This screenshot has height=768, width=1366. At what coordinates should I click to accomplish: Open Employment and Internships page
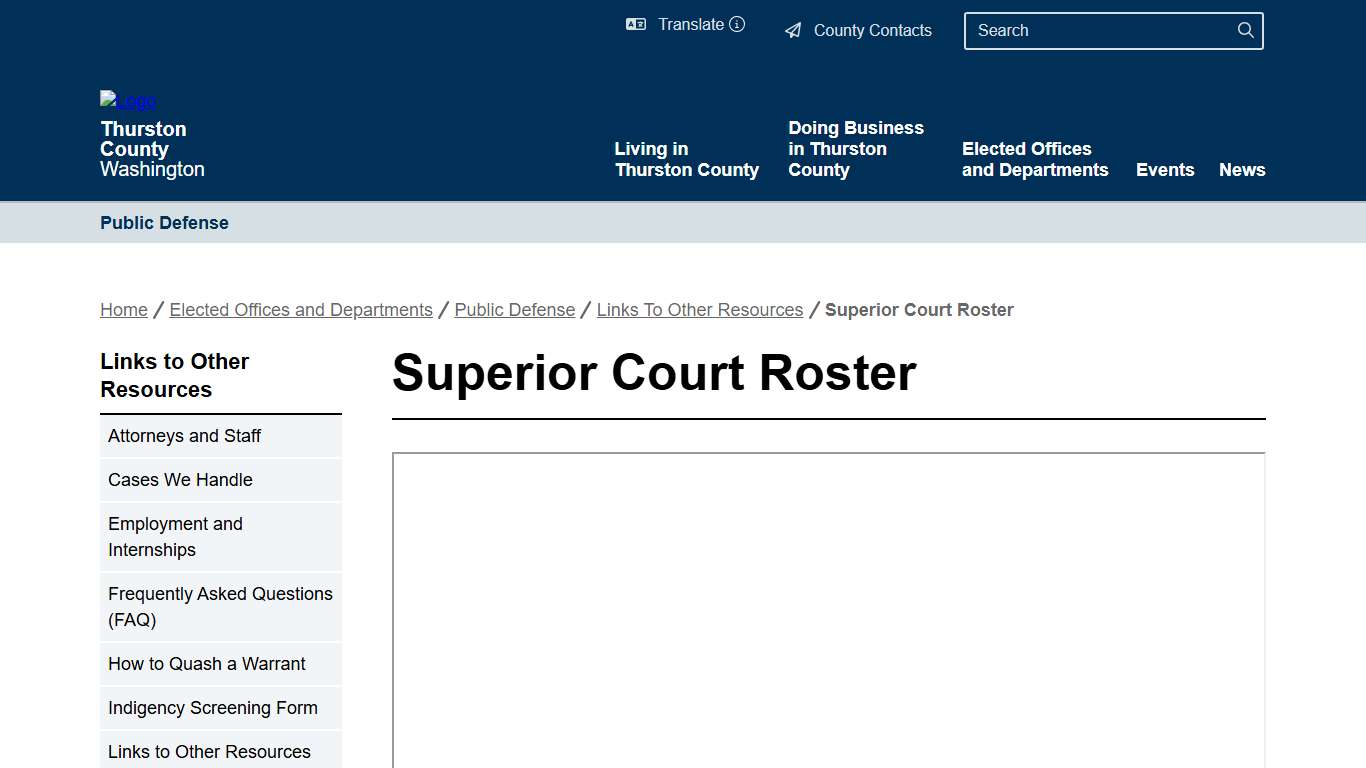pos(175,537)
